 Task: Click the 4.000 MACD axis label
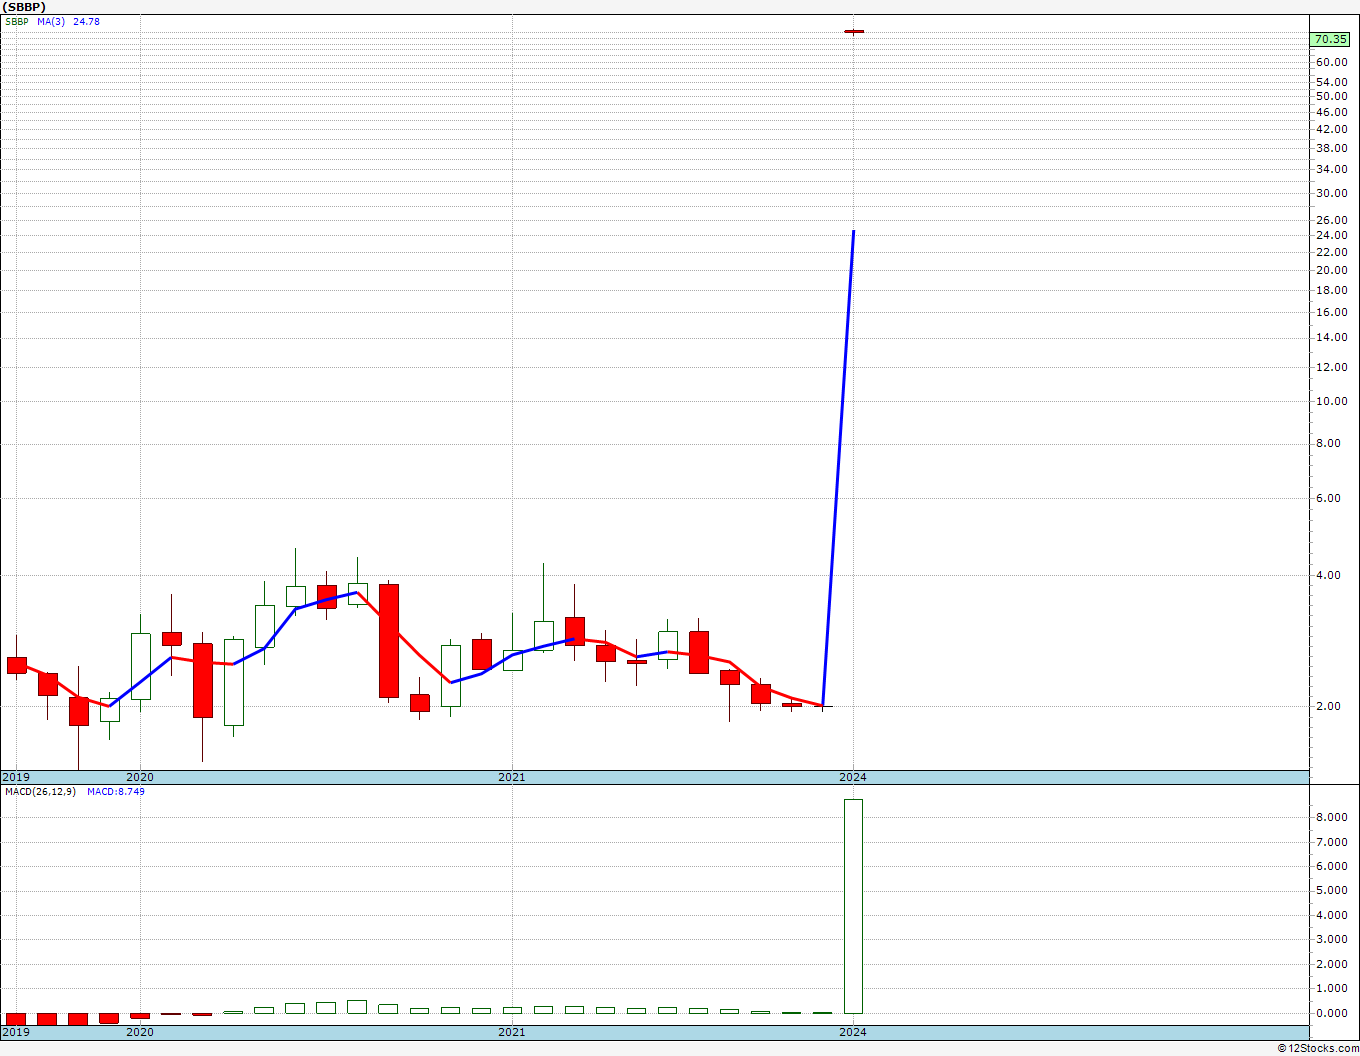pyautogui.click(x=1331, y=915)
